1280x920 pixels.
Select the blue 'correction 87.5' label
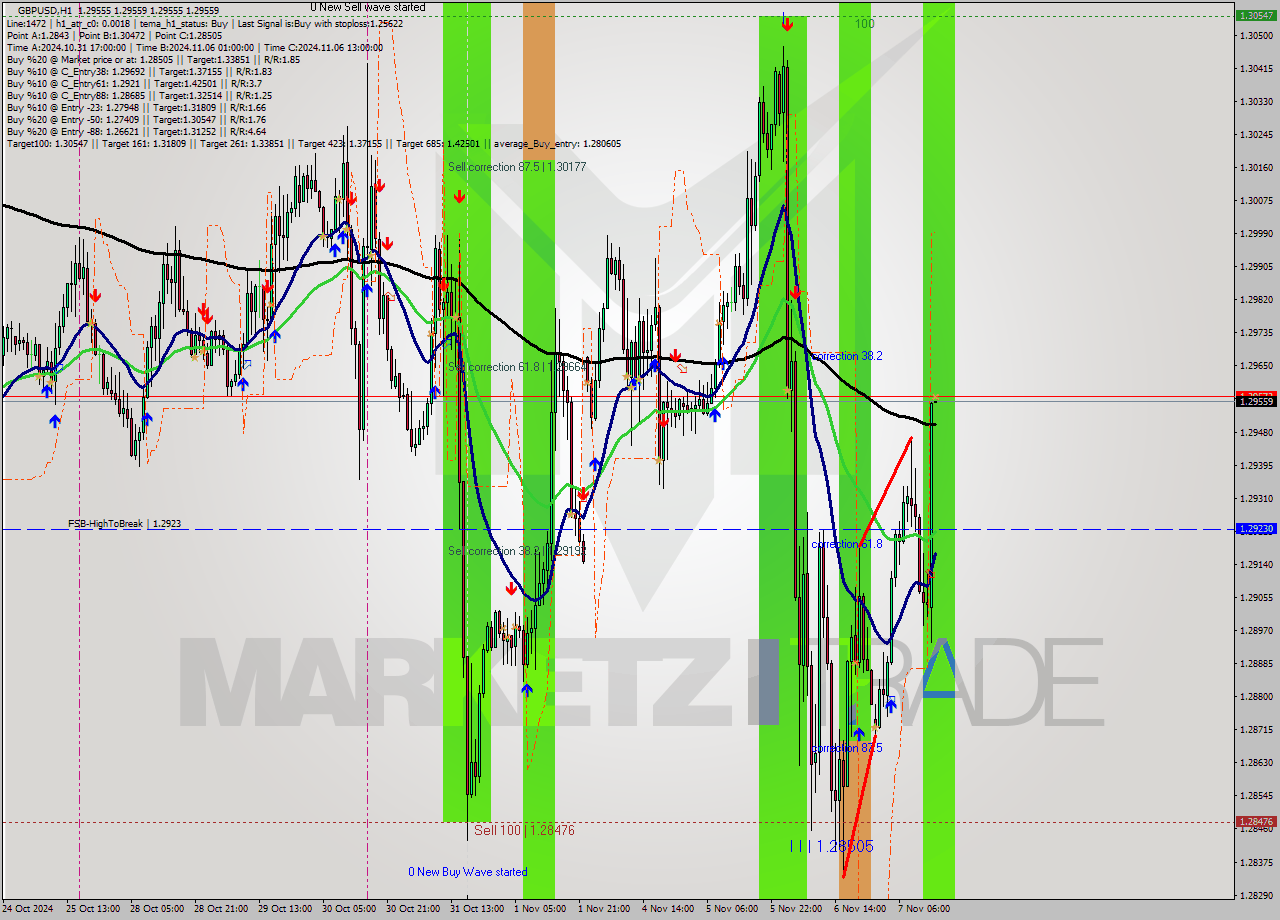click(846, 748)
